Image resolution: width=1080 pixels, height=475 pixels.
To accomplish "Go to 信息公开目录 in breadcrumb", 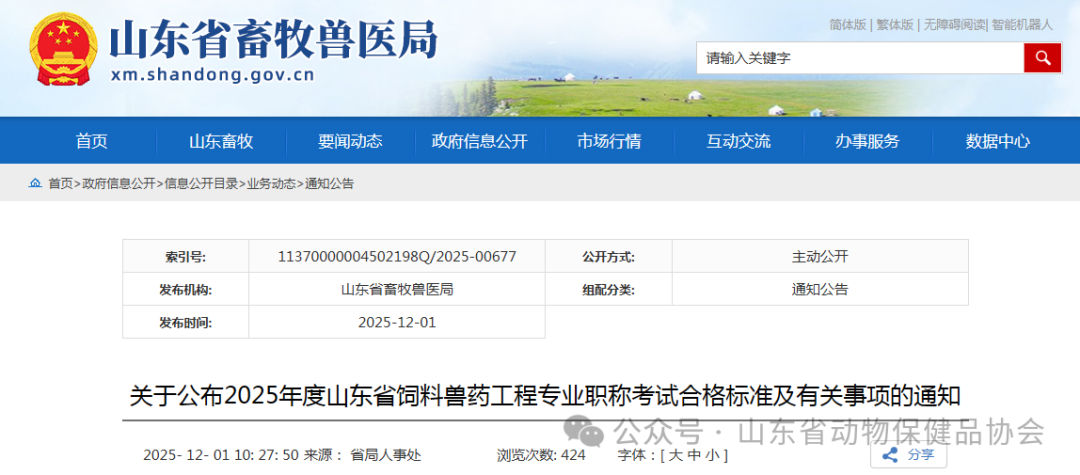I will click(201, 184).
